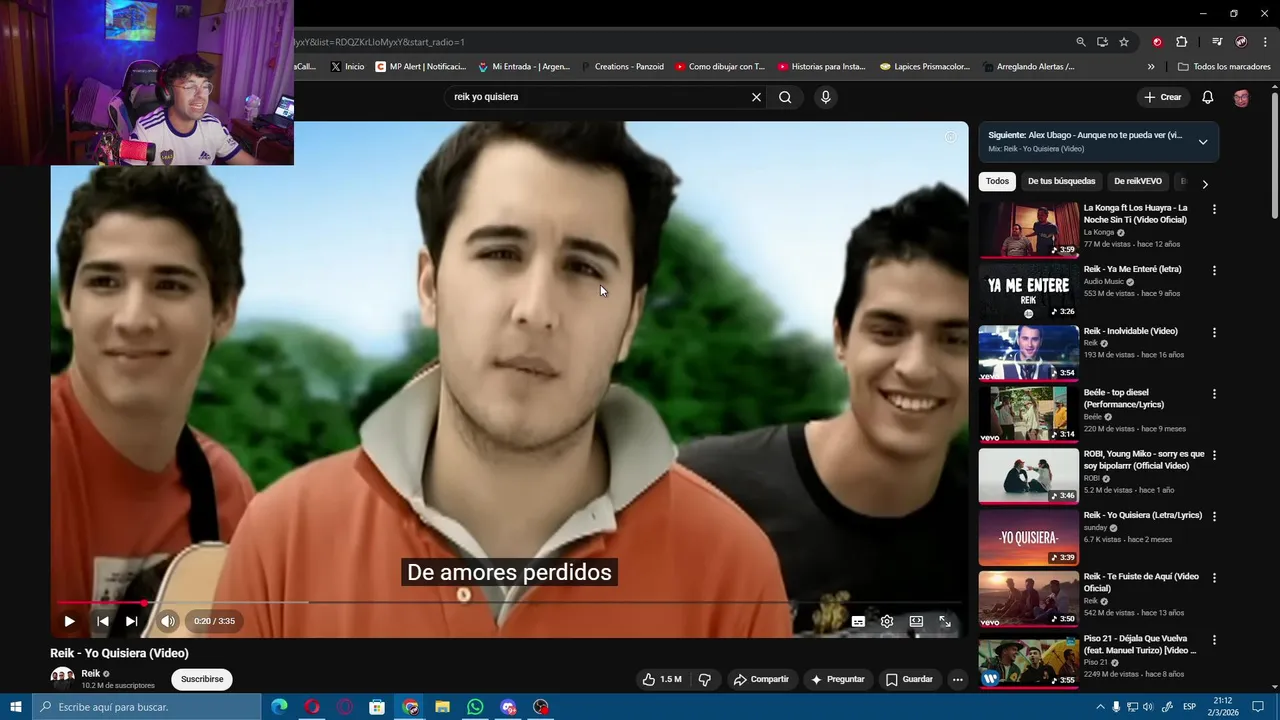This screenshot has width=1280, height=720.
Task: Open more options for La Konga video
Action: pyautogui.click(x=1214, y=209)
